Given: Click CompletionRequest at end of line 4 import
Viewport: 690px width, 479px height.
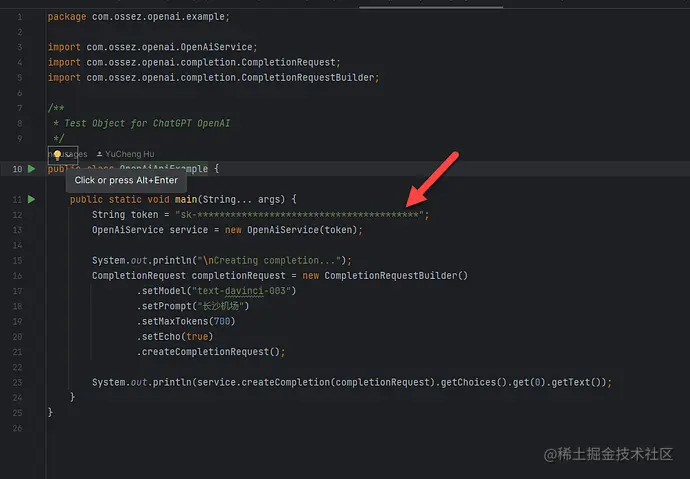Looking at the screenshot, I should (x=288, y=62).
